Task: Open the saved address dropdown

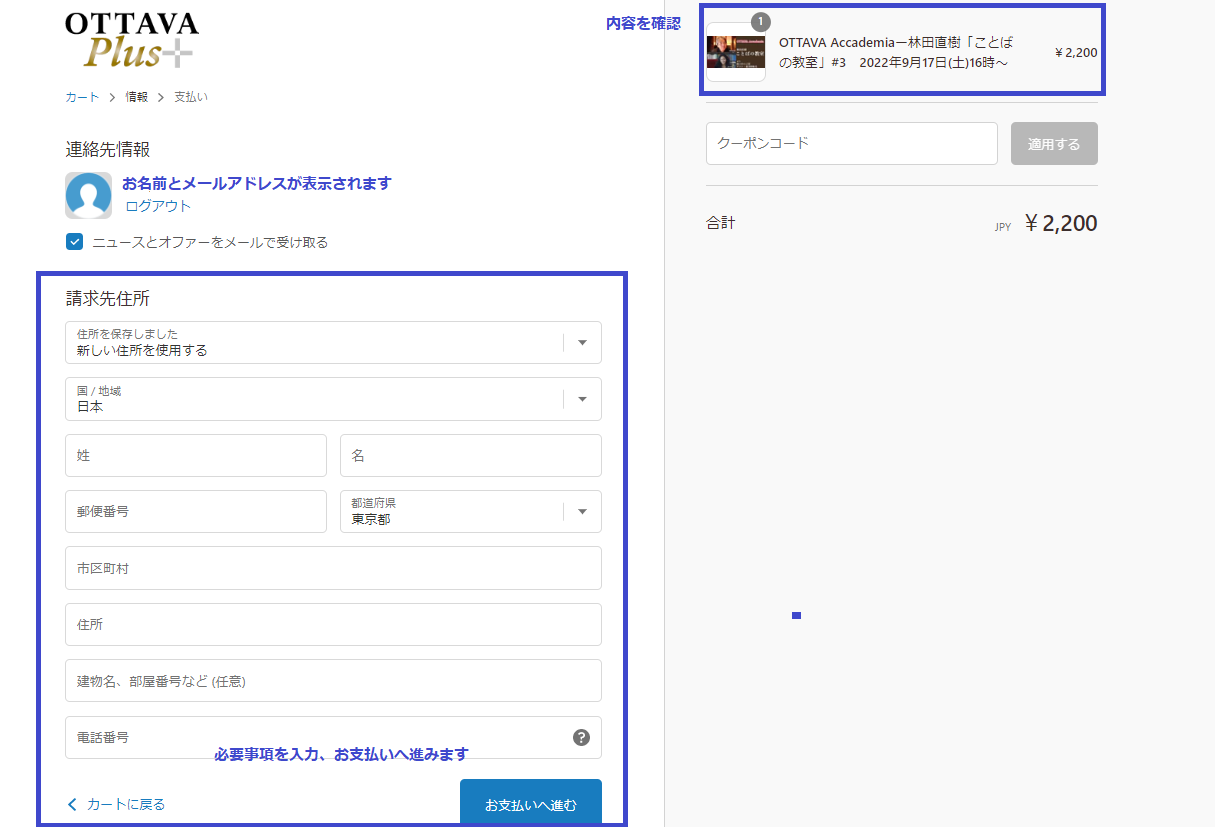Action: click(333, 342)
